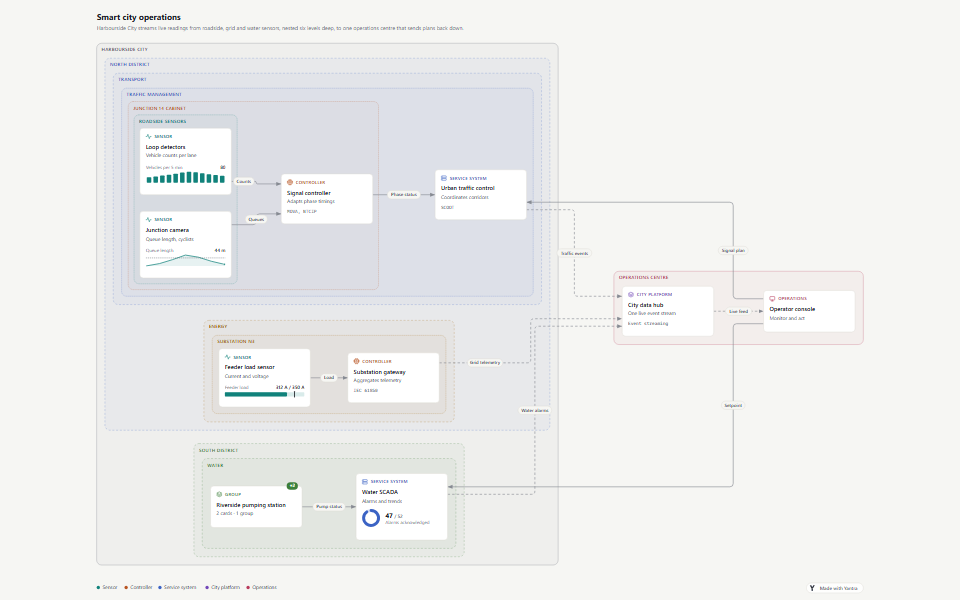Viewport: 960px width, 600px height.
Task: Click the South District group label
Action: 219,450
